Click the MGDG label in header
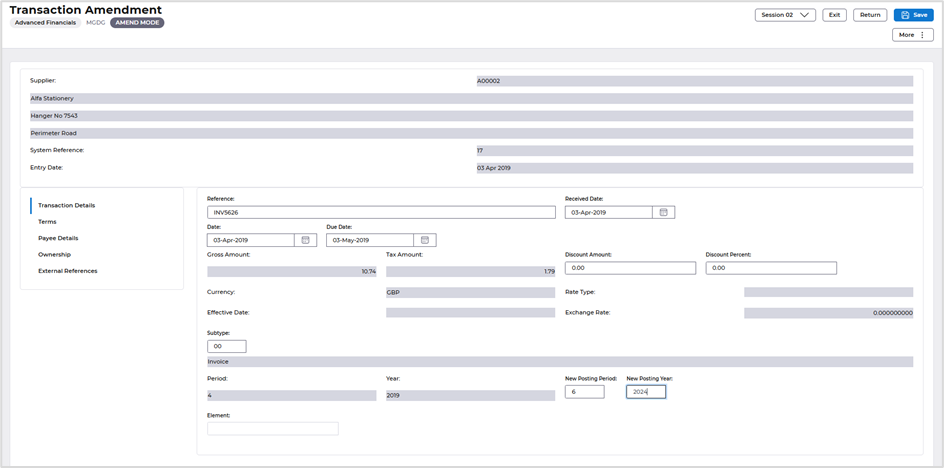944x468 pixels. coord(96,22)
